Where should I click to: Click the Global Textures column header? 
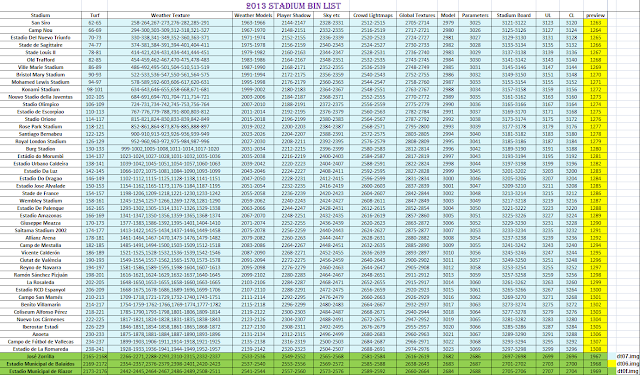click(417, 15)
